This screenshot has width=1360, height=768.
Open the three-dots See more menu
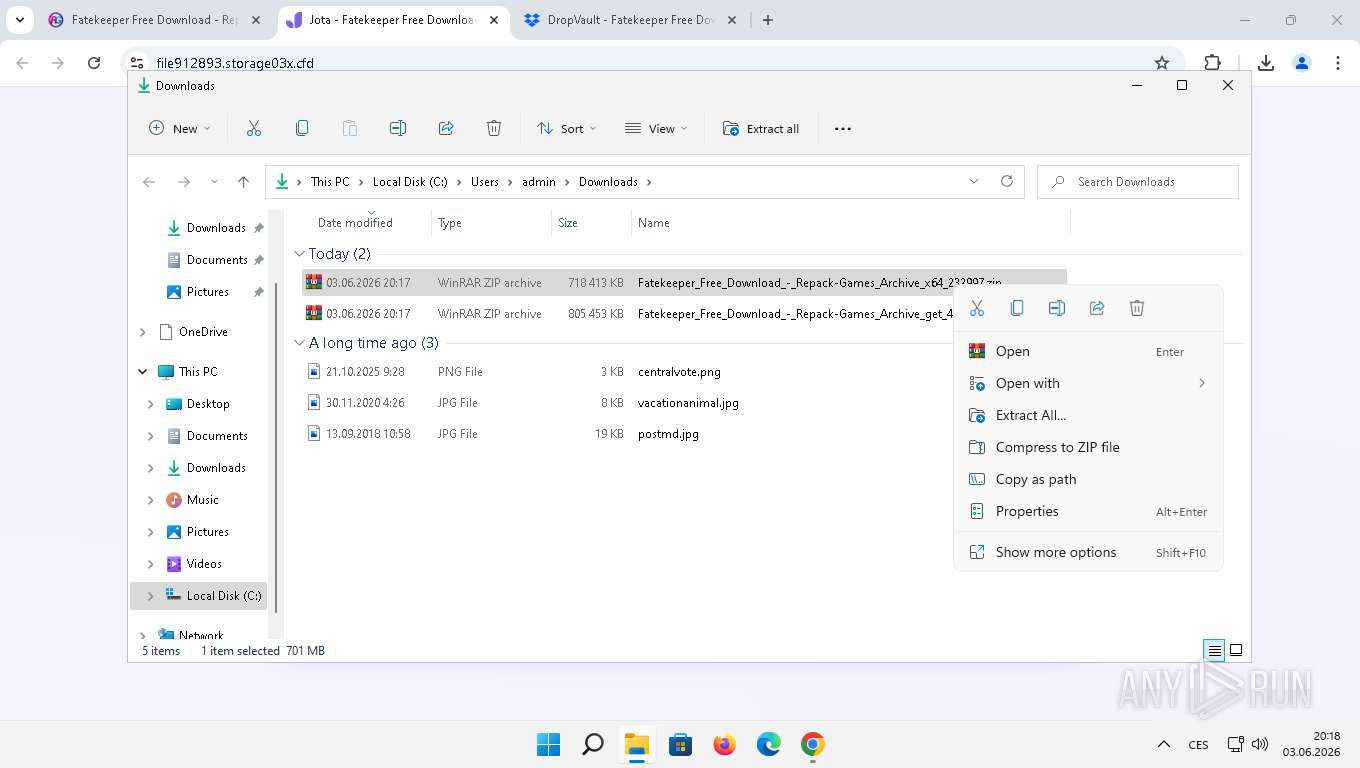point(843,128)
